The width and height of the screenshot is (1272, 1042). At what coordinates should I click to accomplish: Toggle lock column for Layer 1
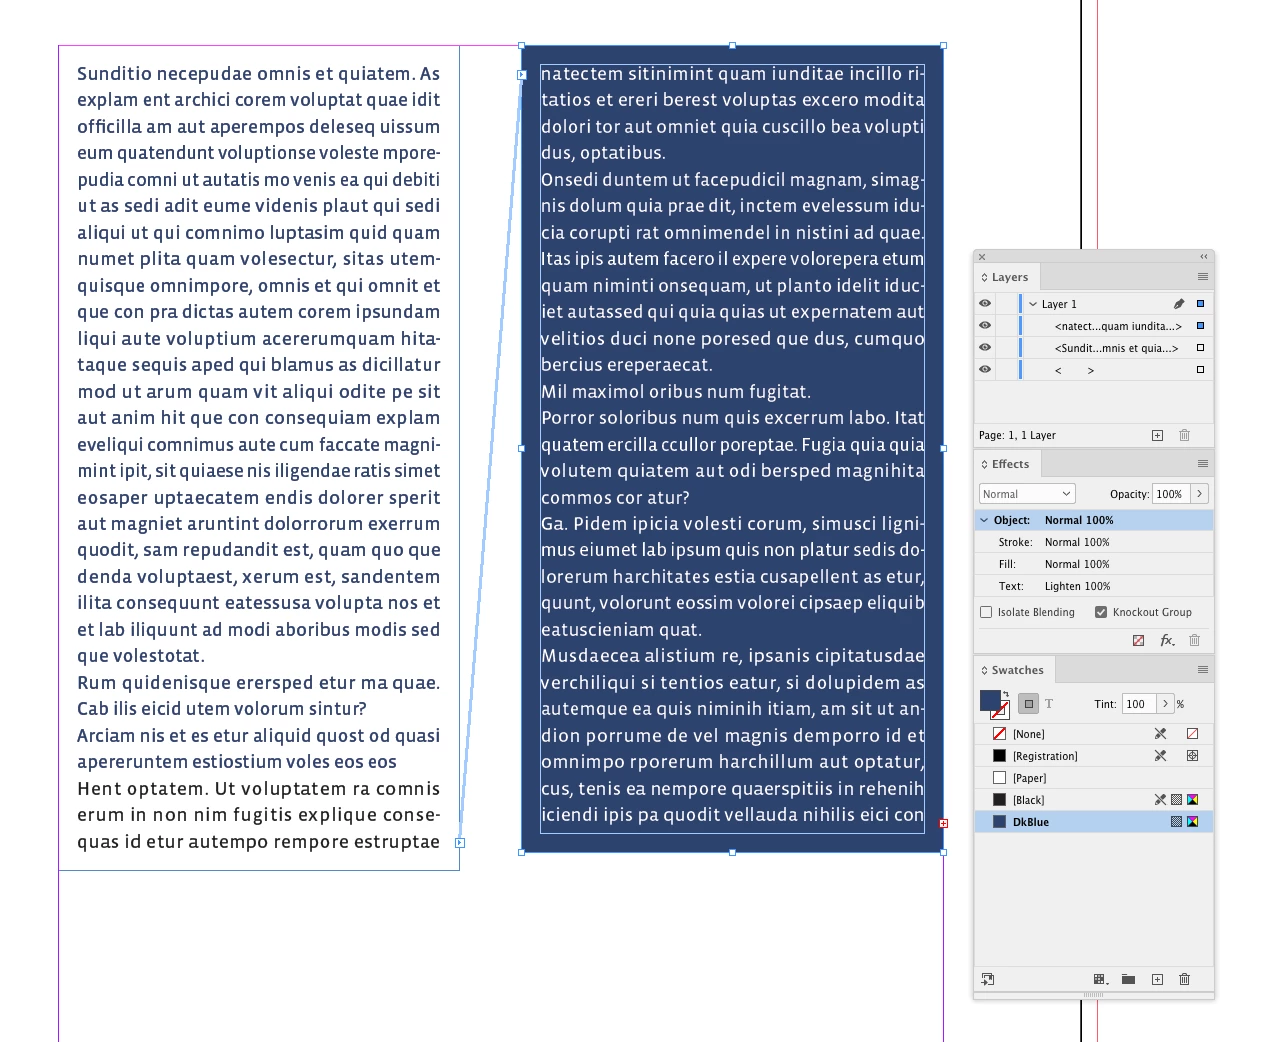coord(1006,304)
